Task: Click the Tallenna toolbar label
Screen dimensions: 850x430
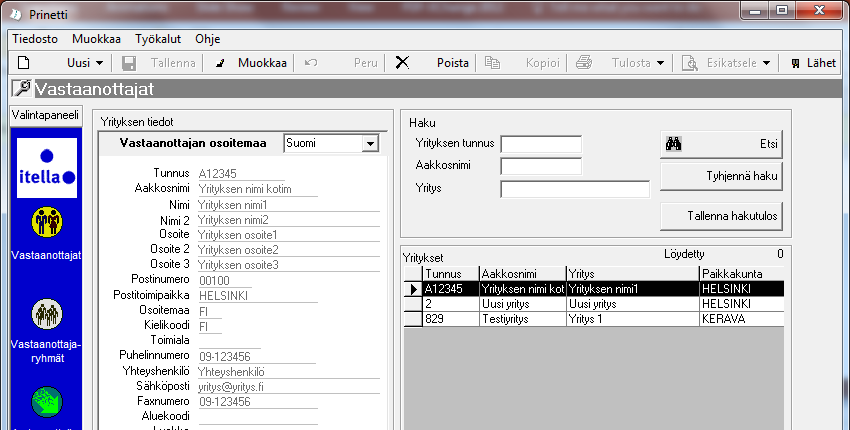Action: 173,63
